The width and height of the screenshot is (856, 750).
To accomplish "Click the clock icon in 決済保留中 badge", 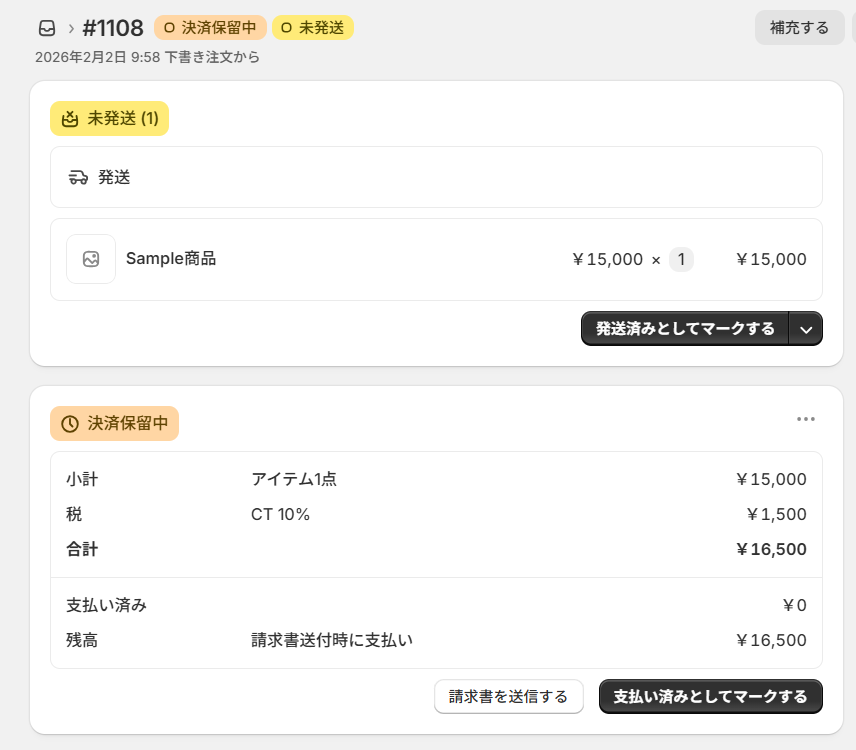I will point(70,424).
